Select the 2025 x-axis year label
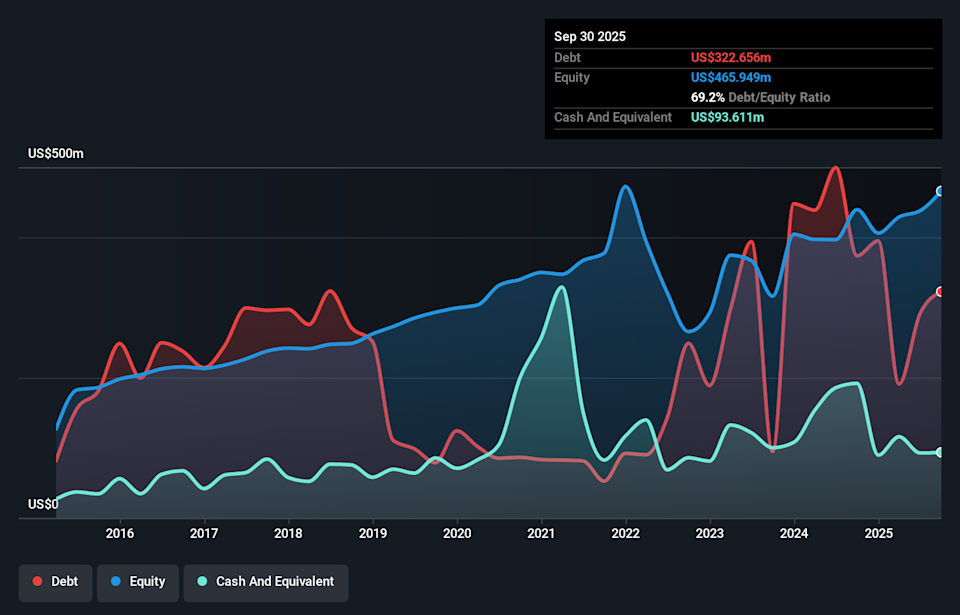Screen dimensions: 960x615 coord(878,532)
